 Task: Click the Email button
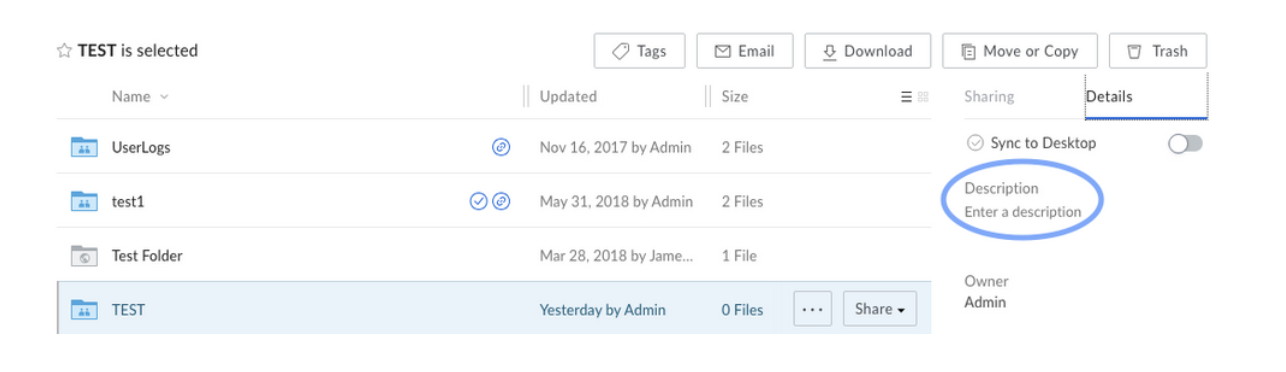pos(744,51)
